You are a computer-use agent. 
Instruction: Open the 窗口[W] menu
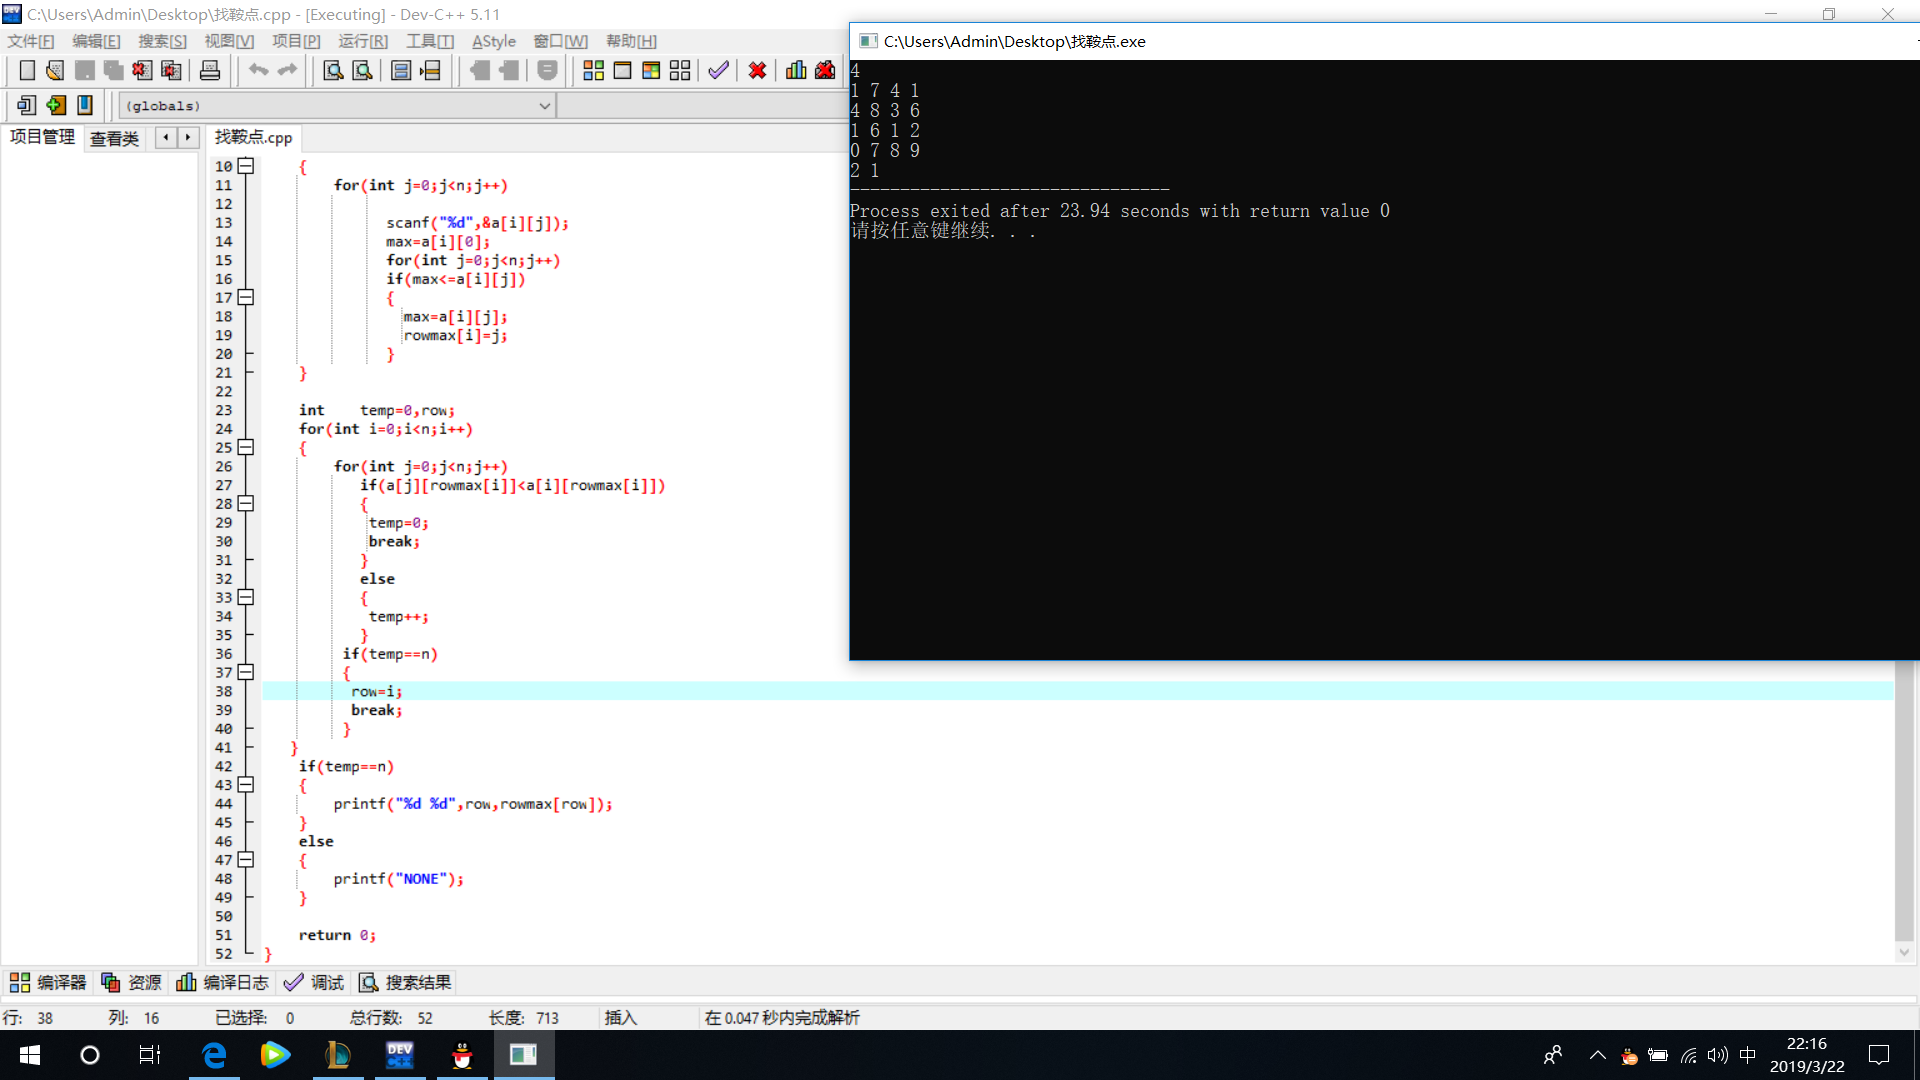click(x=560, y=41)
